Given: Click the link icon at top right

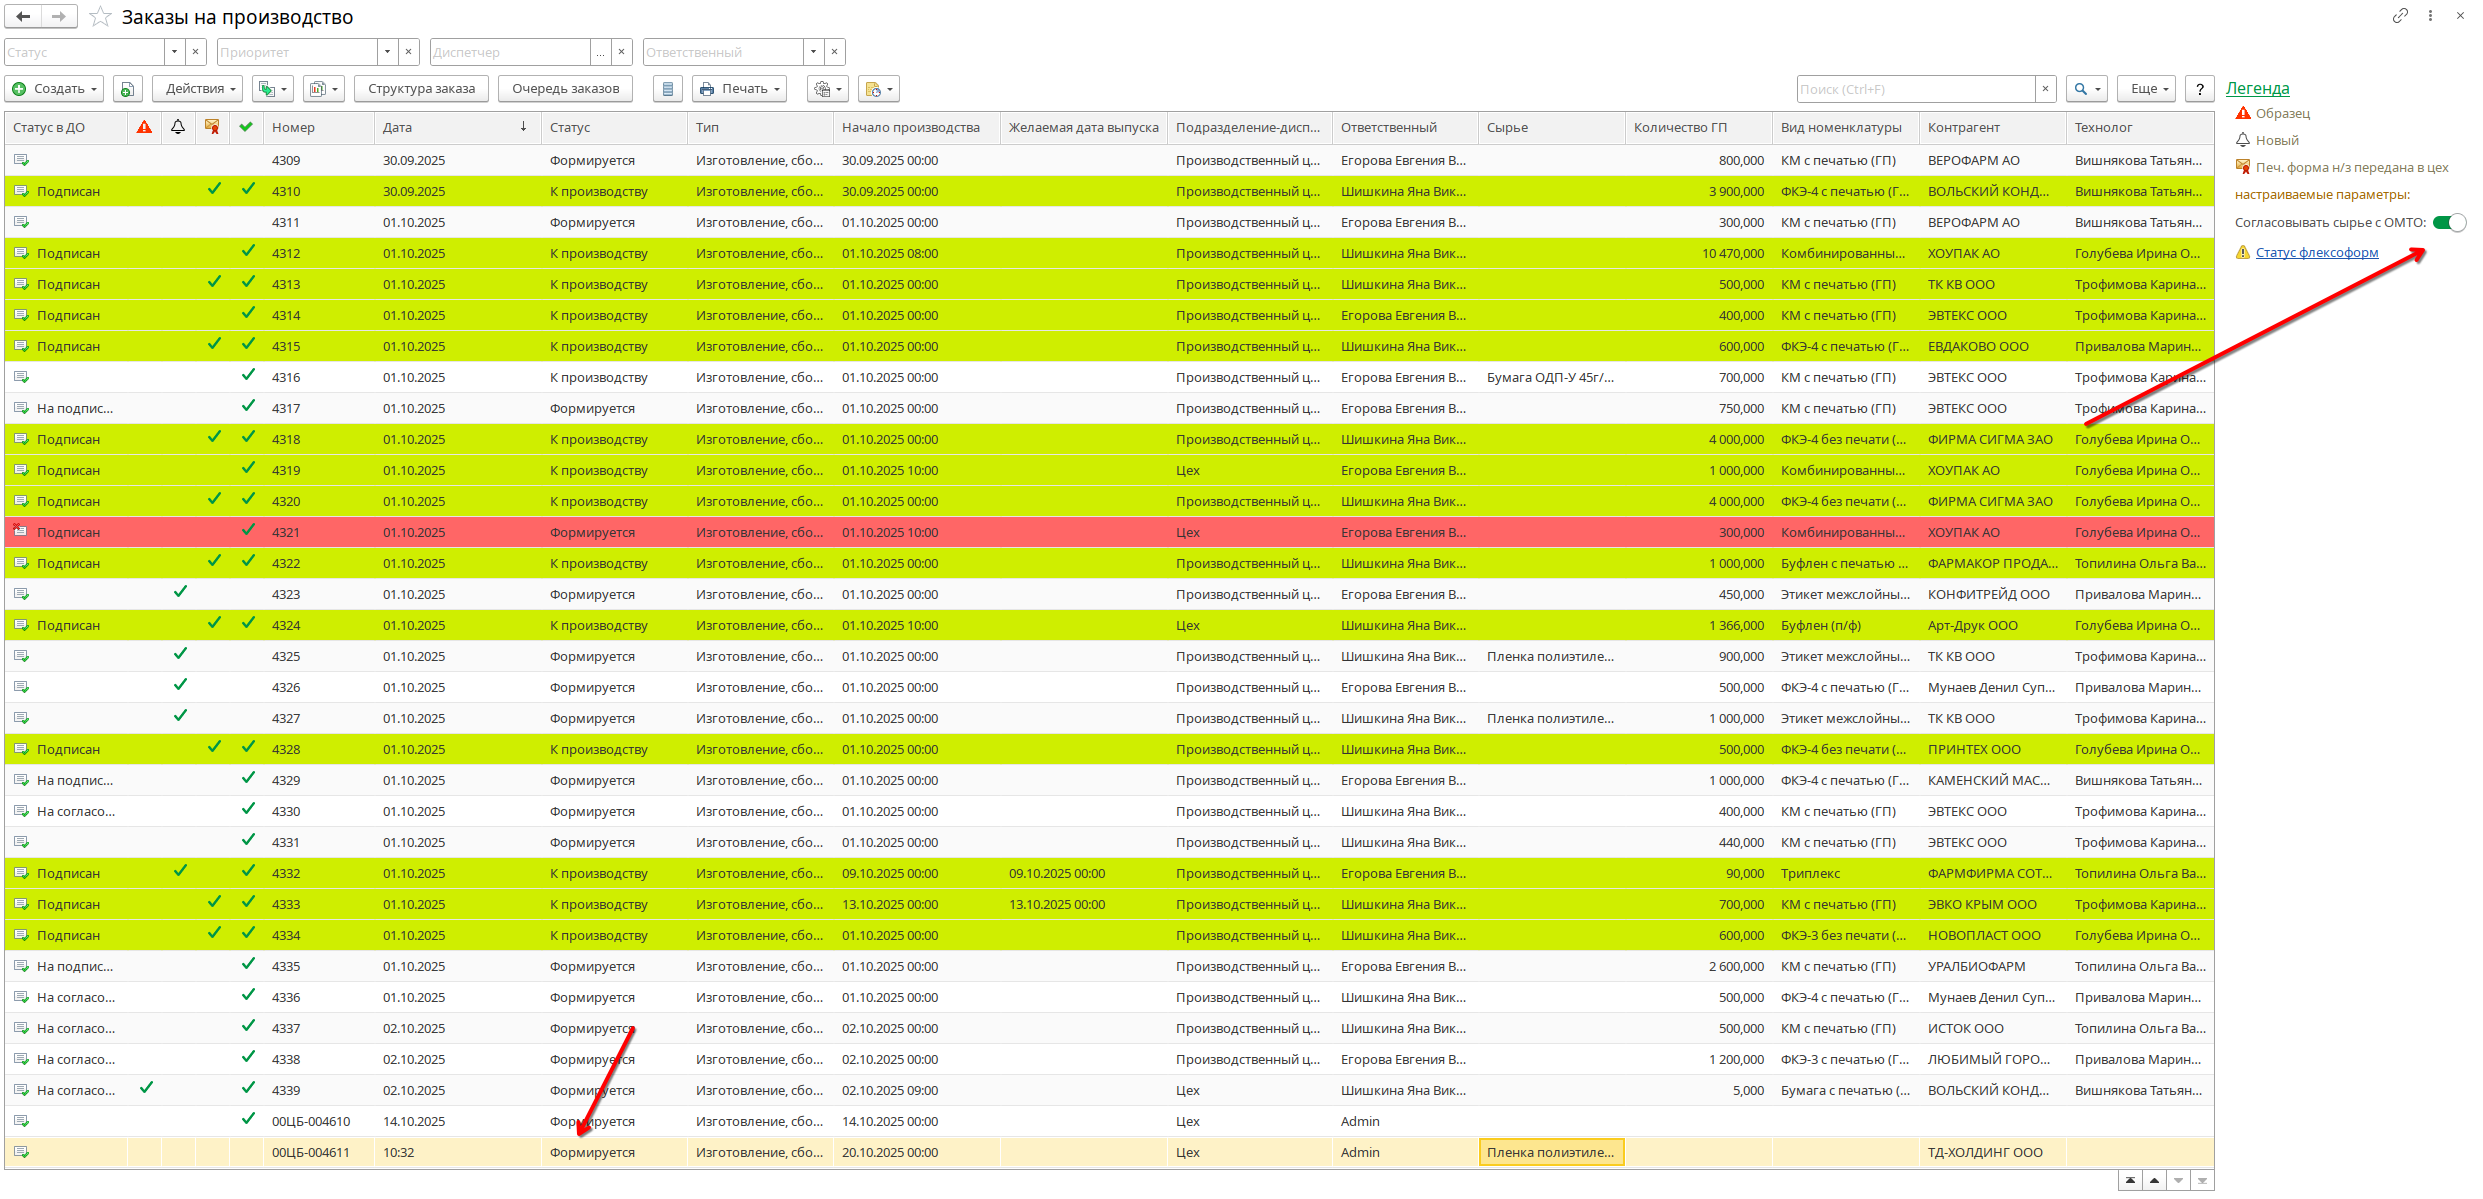Looking at the screenshot, I should click(2400, 16).
